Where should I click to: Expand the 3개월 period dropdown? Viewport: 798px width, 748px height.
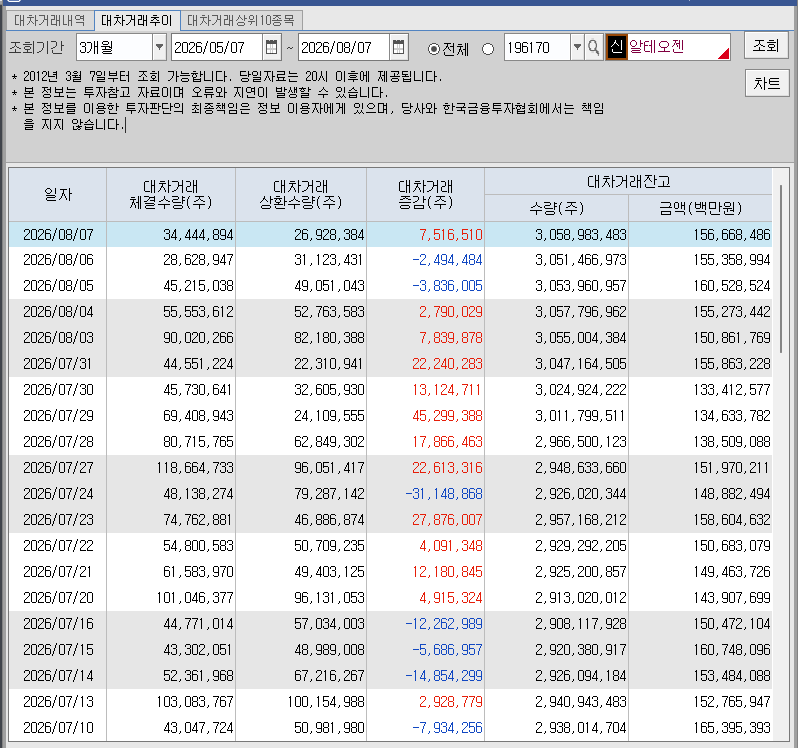pos(159,47)
